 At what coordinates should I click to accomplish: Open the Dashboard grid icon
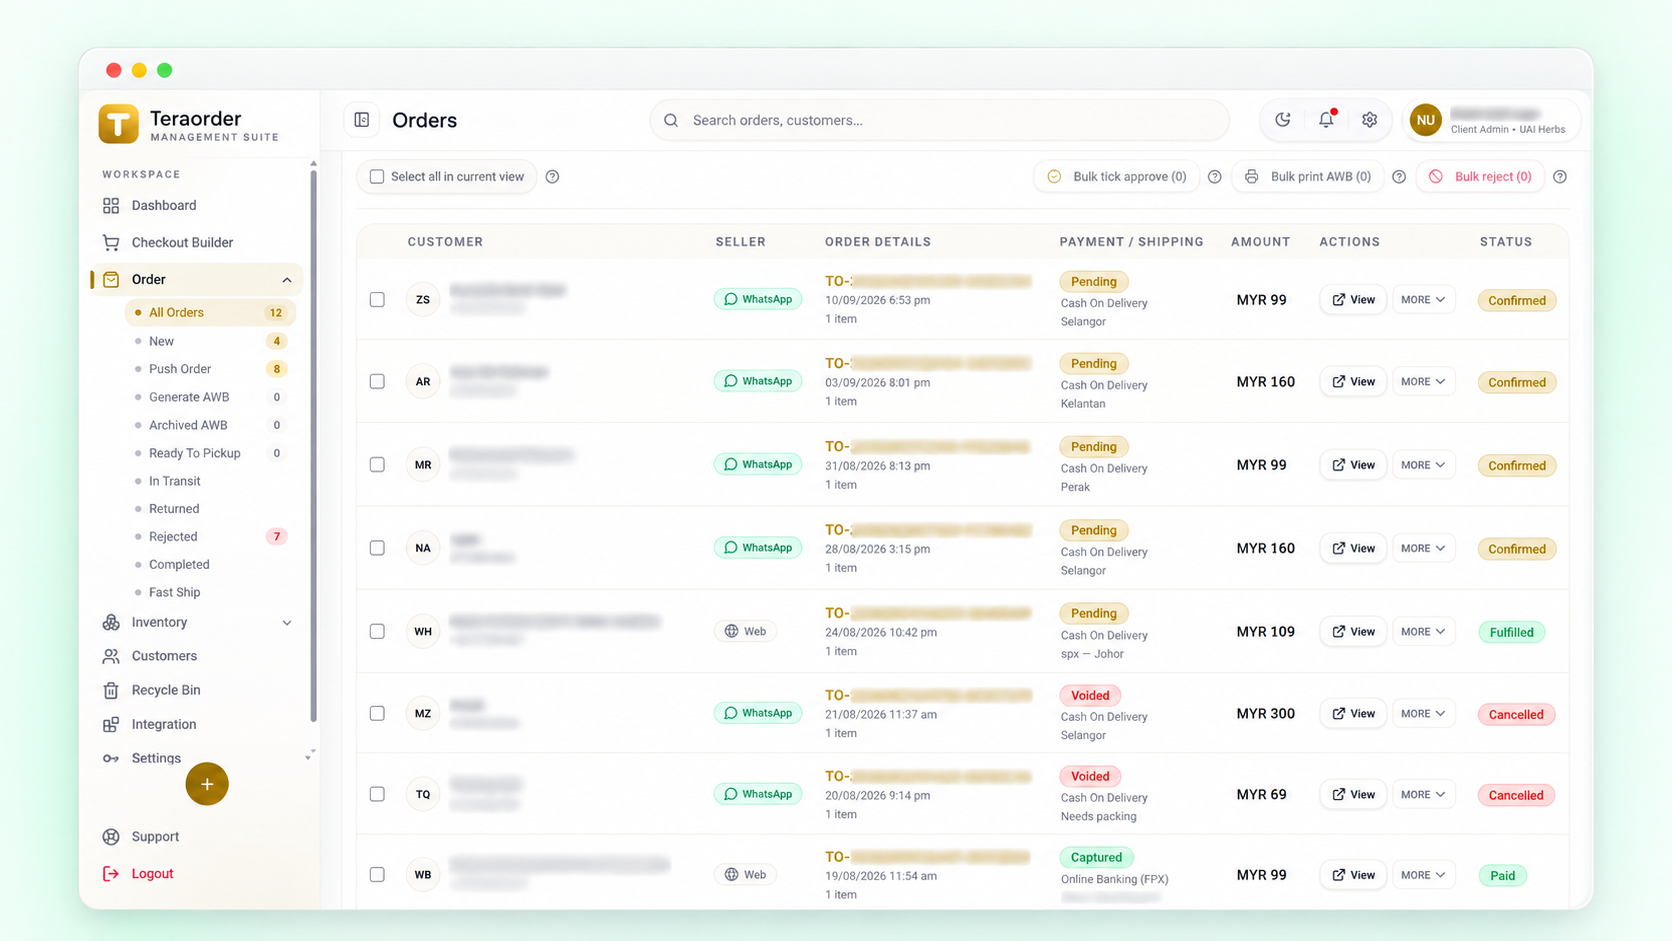[x=111, y=205]
